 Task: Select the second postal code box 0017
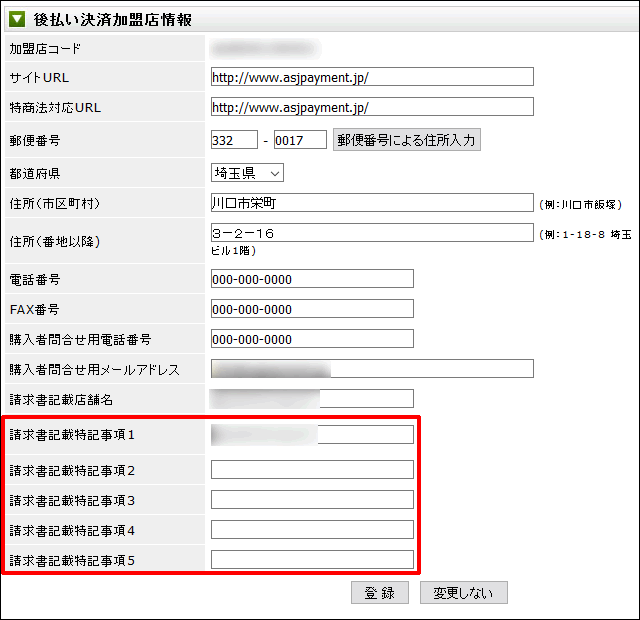click(300, 140)
